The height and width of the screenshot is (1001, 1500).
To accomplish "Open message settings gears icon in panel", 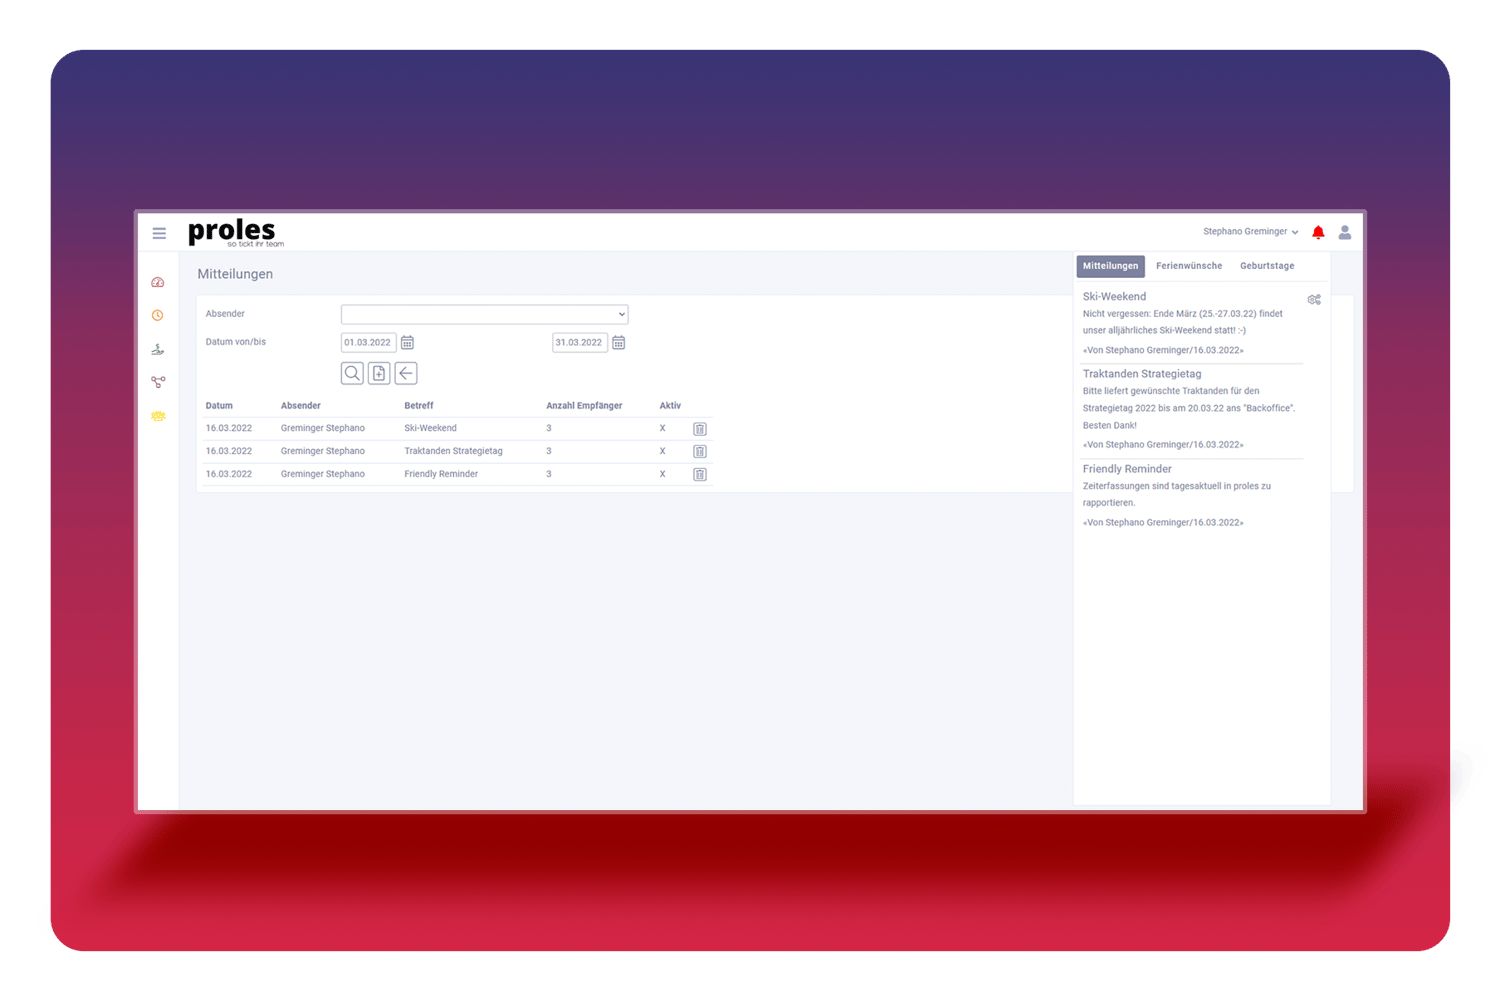I will point(1314,300).
